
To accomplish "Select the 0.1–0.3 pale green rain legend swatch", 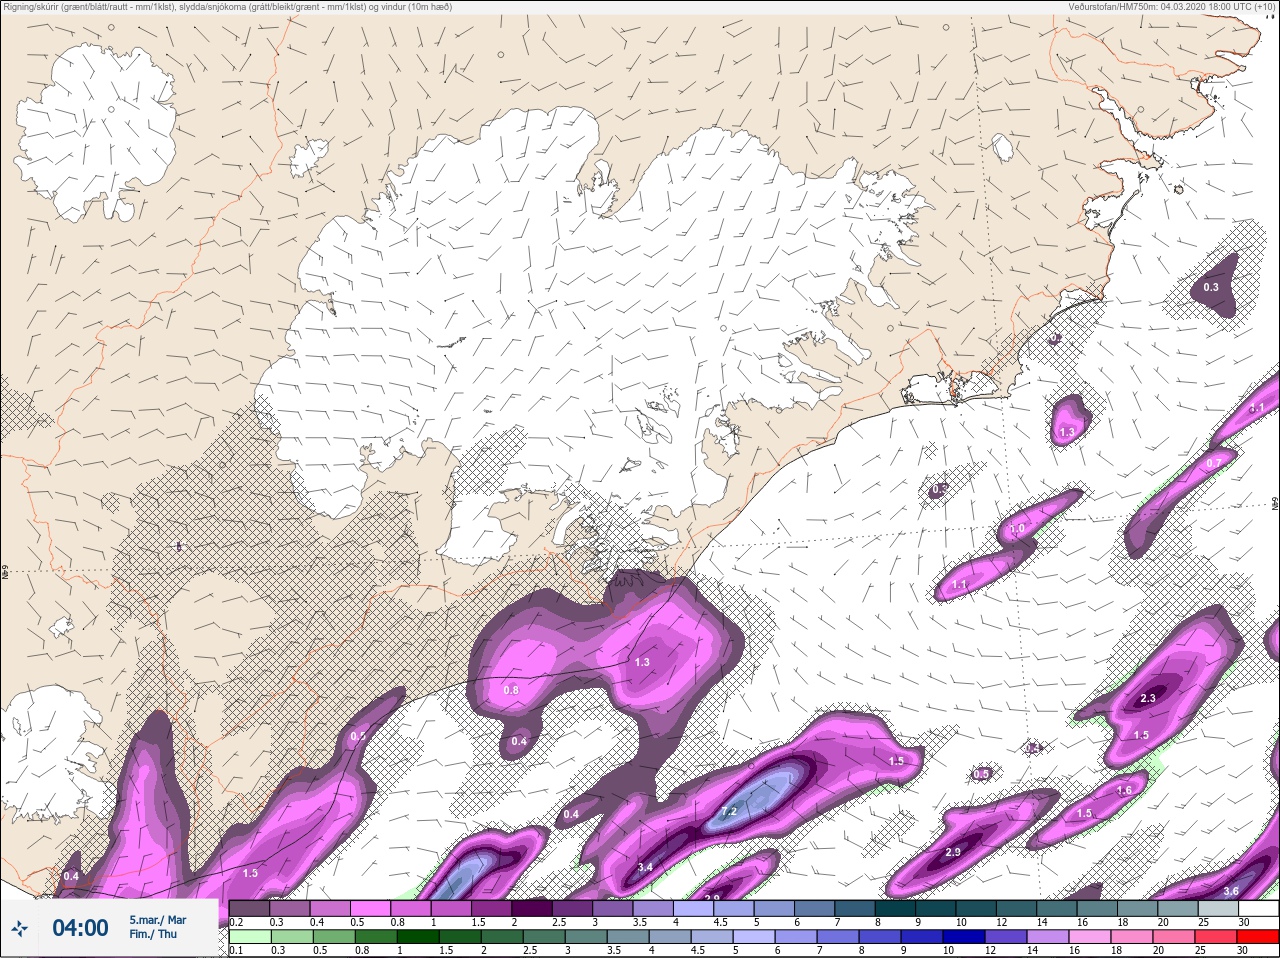I will coord(250,937).
